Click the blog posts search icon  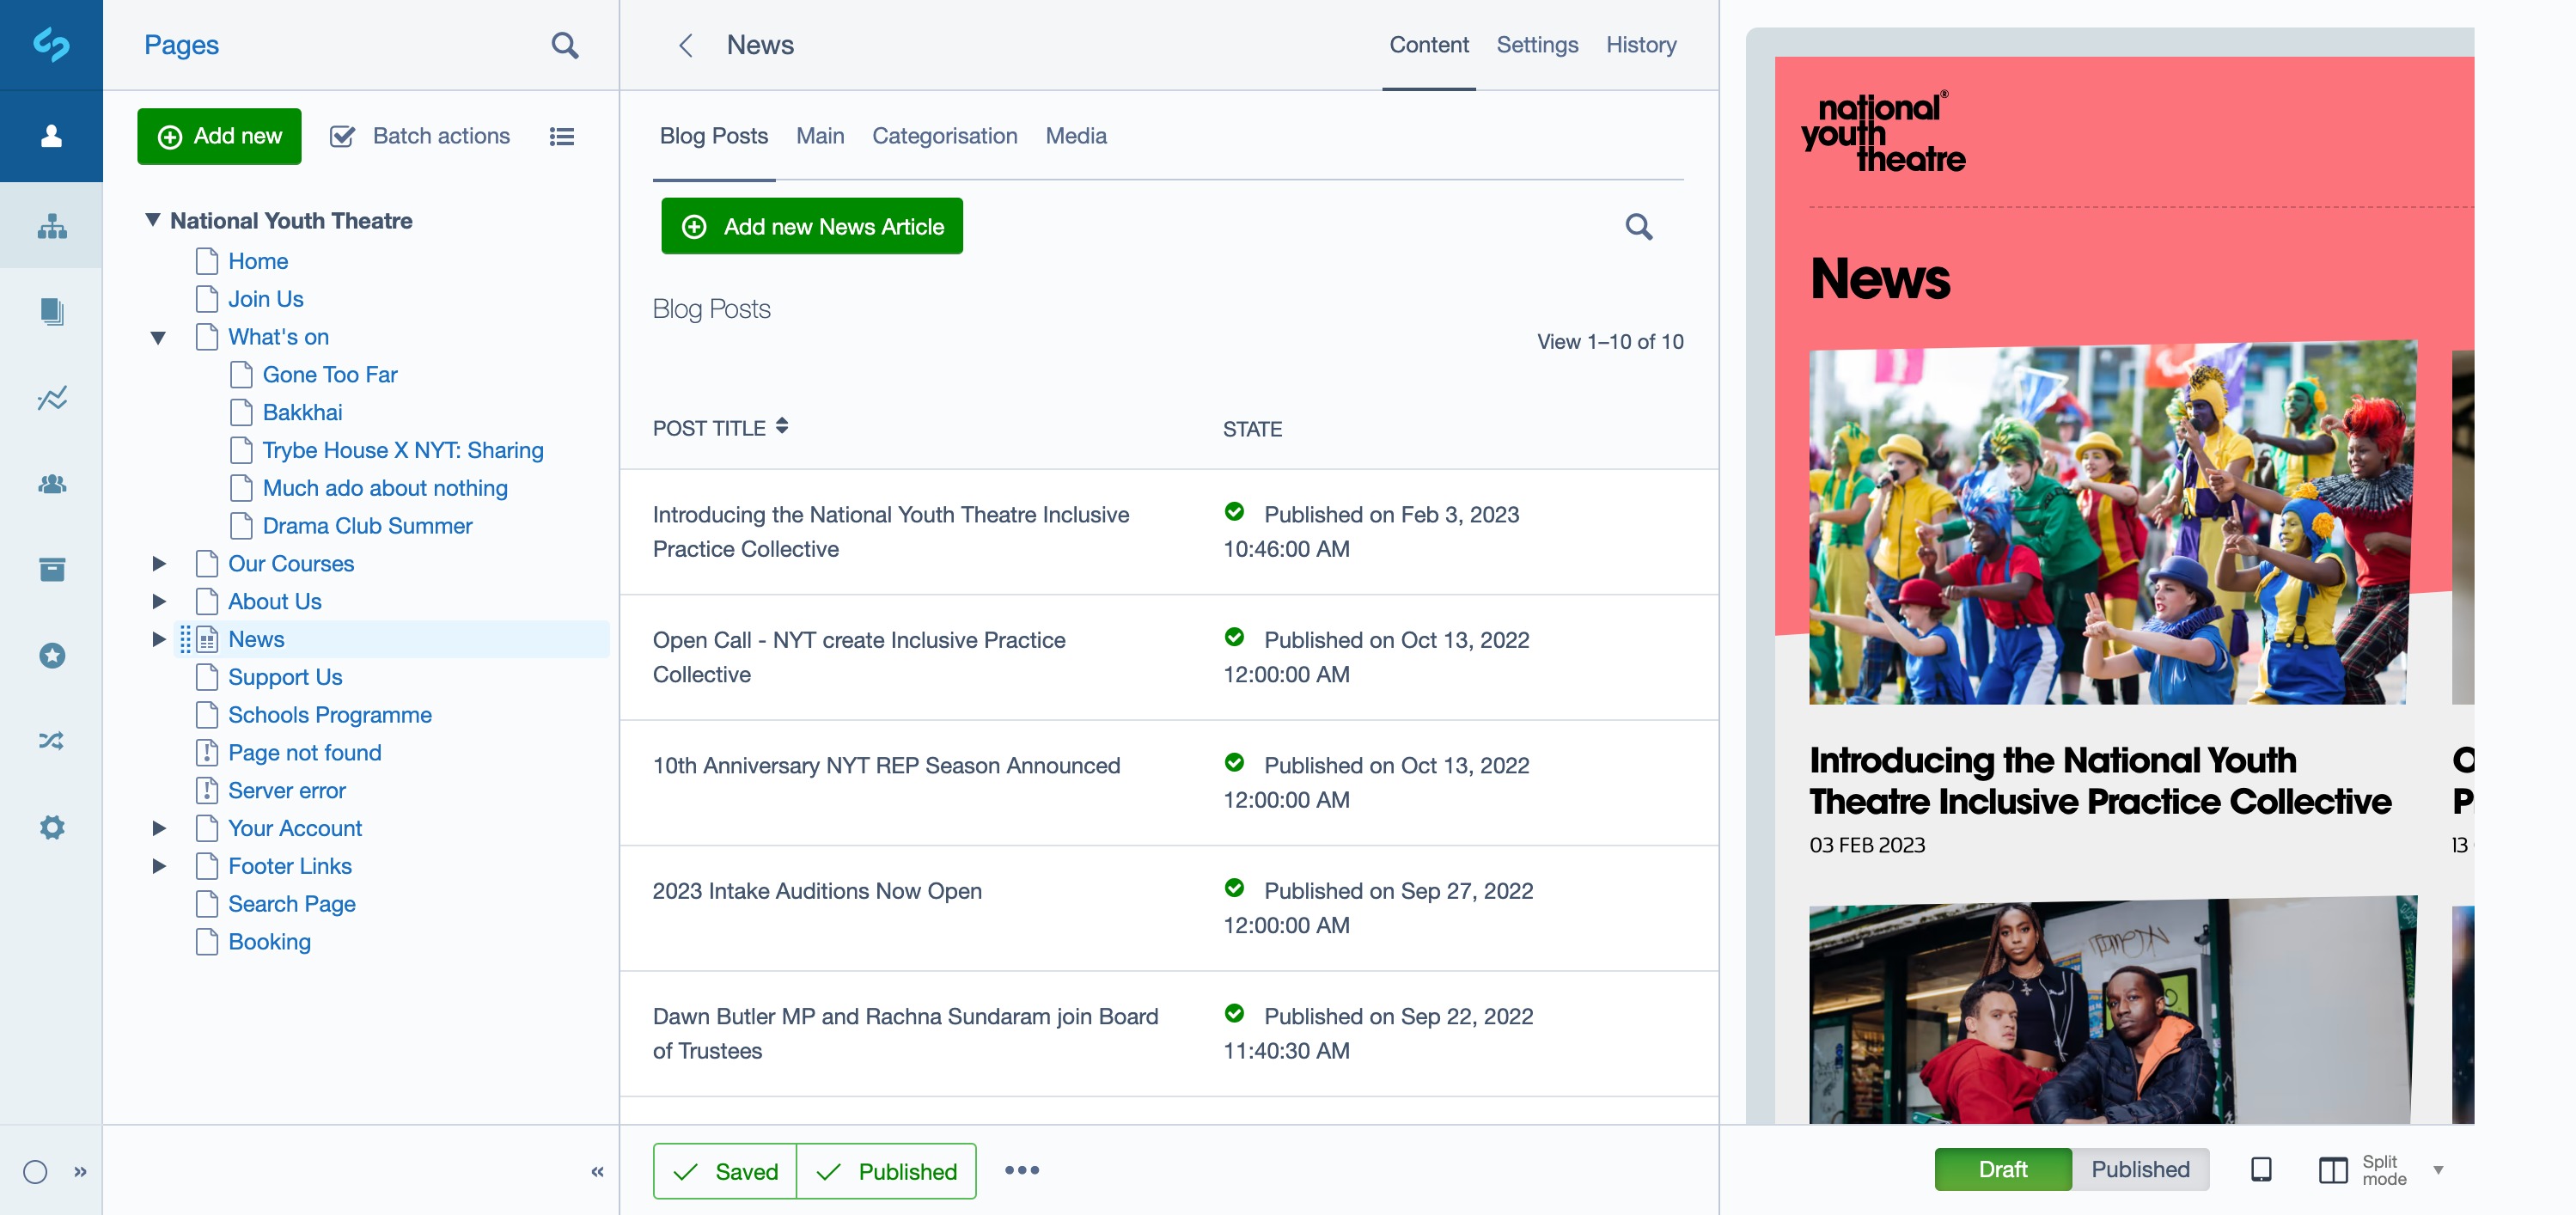1638,227
